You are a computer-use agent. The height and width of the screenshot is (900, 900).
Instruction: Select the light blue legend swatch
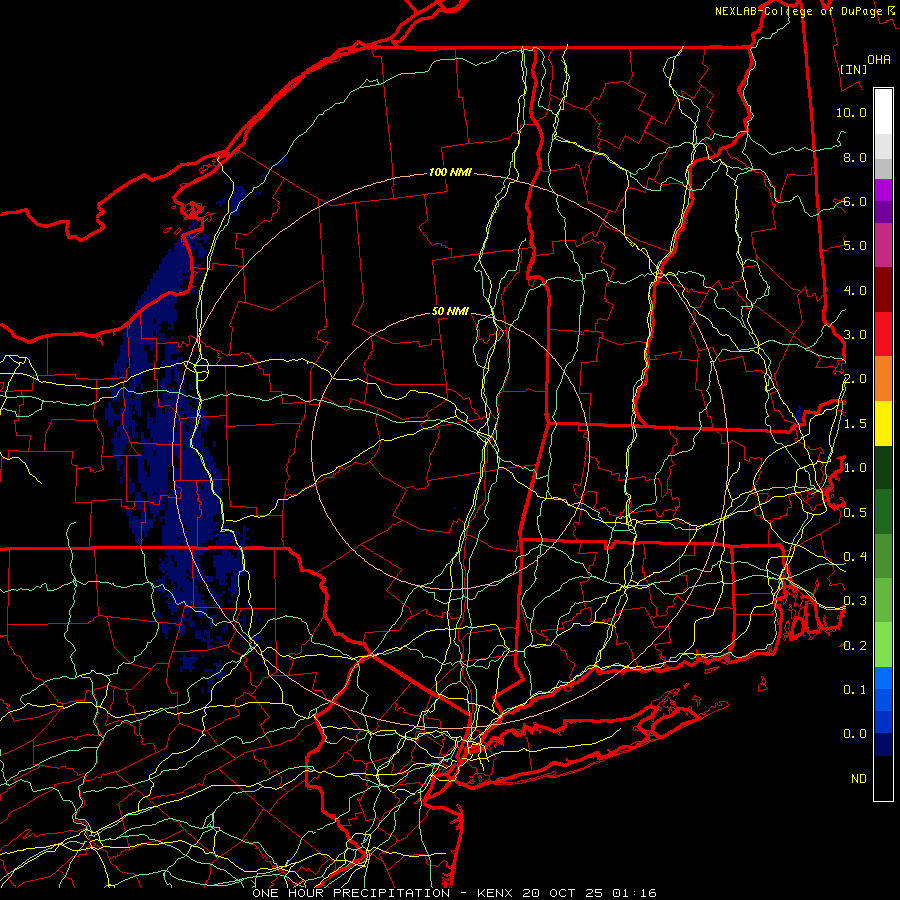point(883,678)
